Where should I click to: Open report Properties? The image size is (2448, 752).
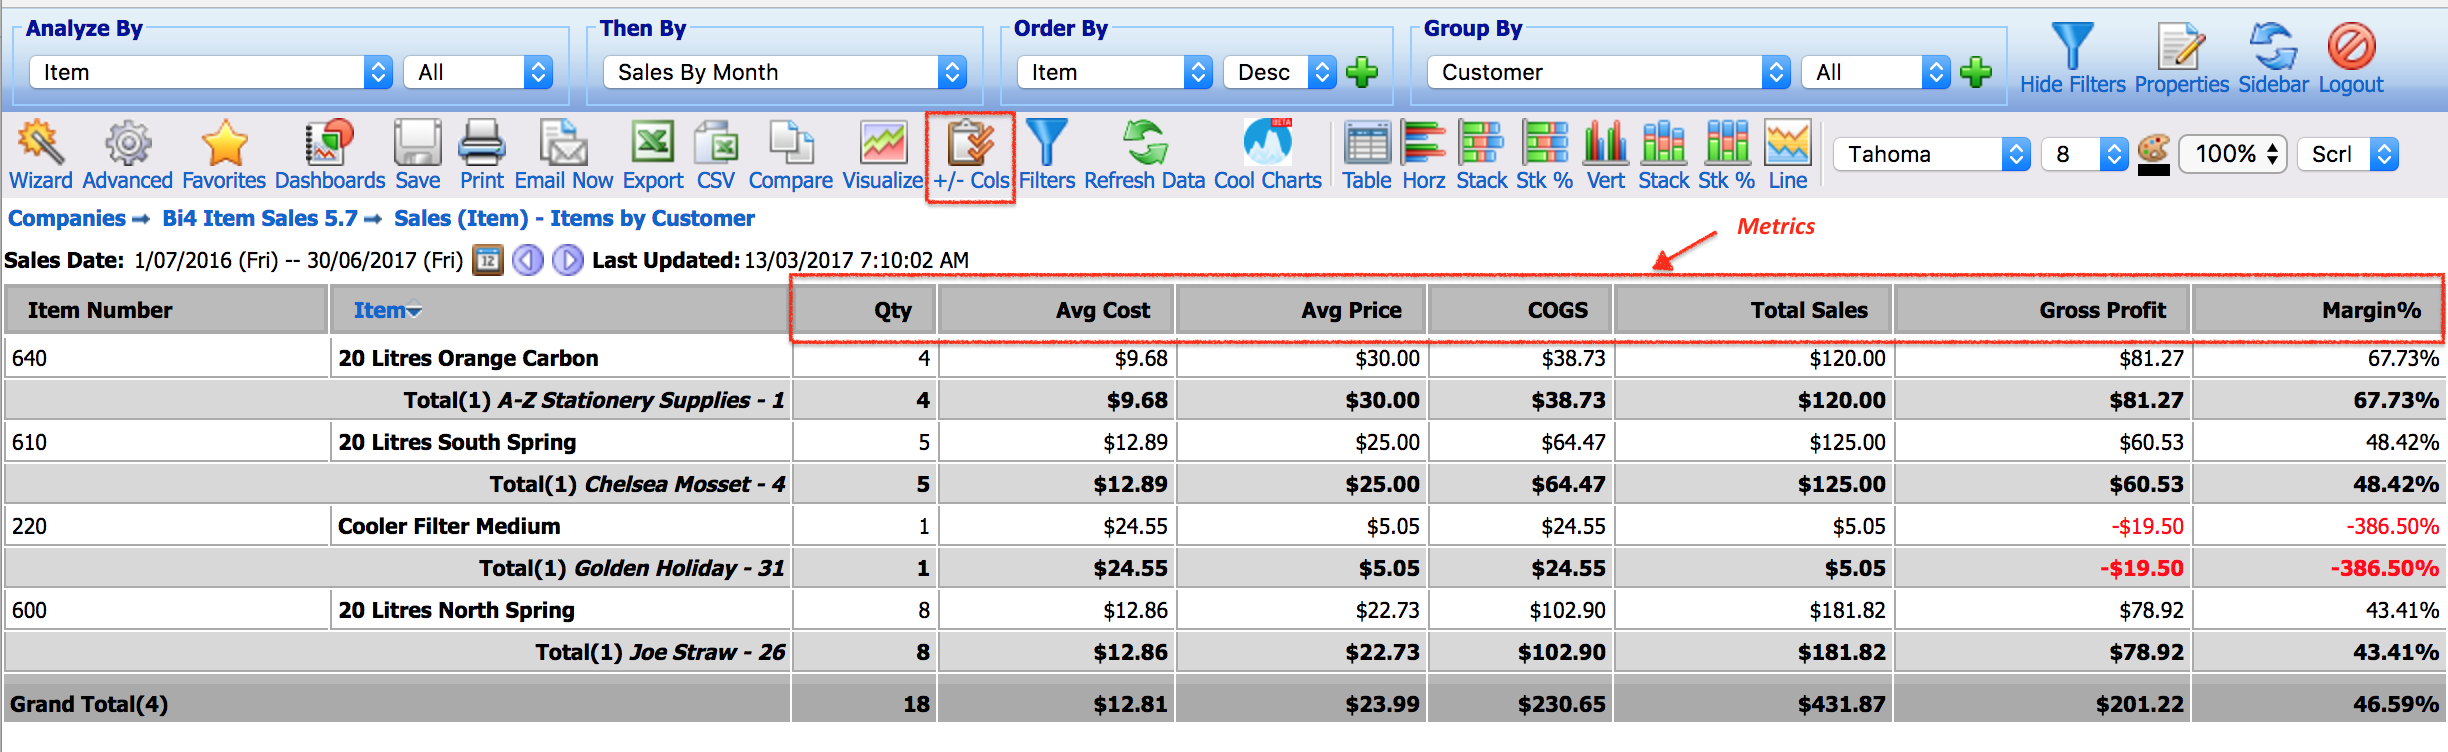point(2182,59)
